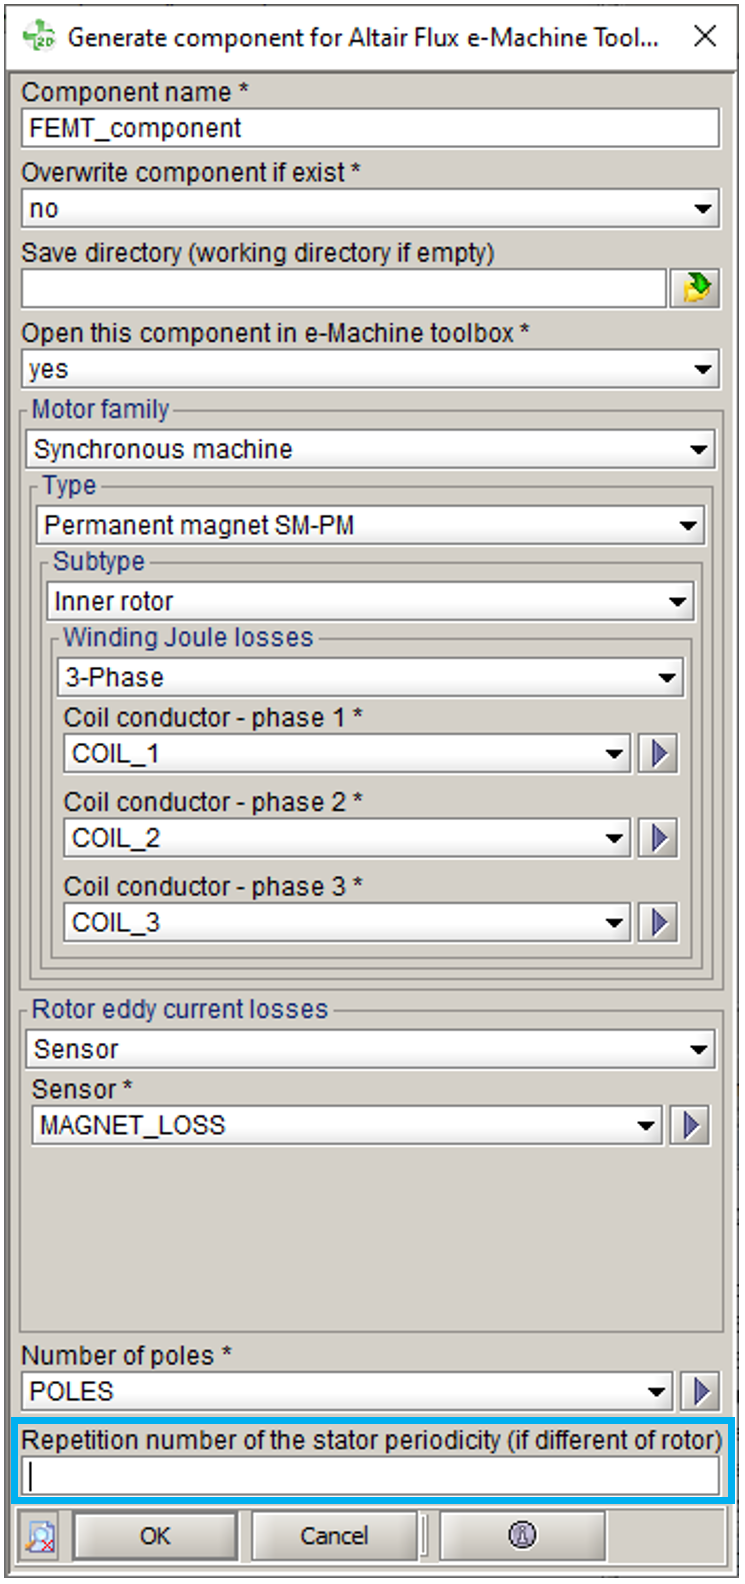Viewport: 745px width, 1584px height.
Task: Expand the Rotor eddy current losses dropdown
Action: click(370, 1049)
